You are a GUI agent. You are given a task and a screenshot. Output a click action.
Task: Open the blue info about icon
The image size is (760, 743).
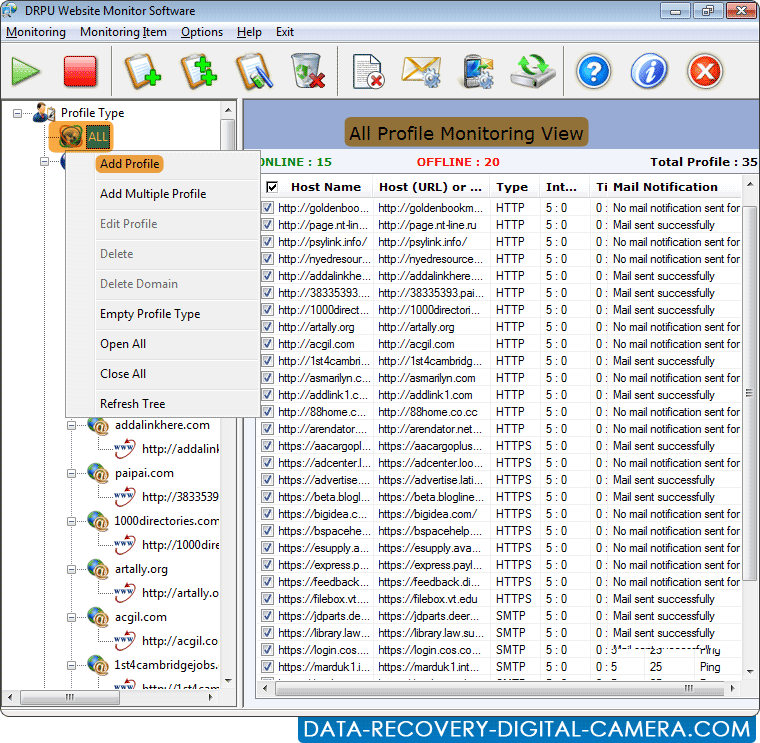click(x=649, y=71)
